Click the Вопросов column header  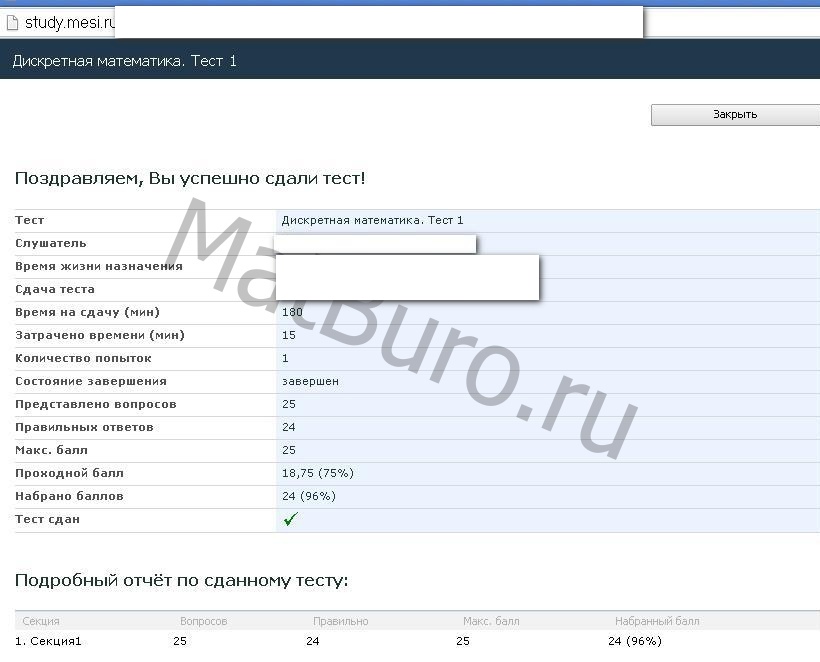click(x=203, y=621)
